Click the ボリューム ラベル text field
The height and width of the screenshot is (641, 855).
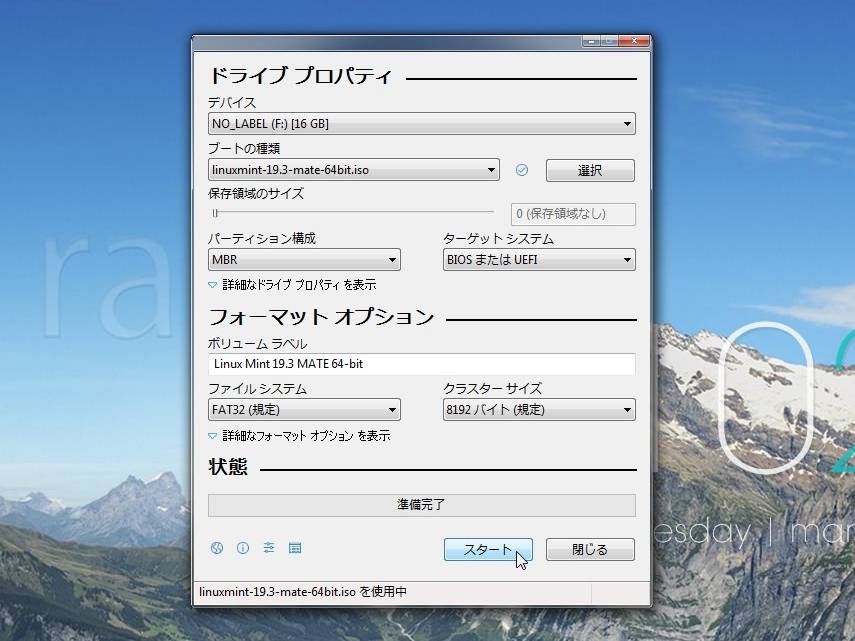coord(422,364)
